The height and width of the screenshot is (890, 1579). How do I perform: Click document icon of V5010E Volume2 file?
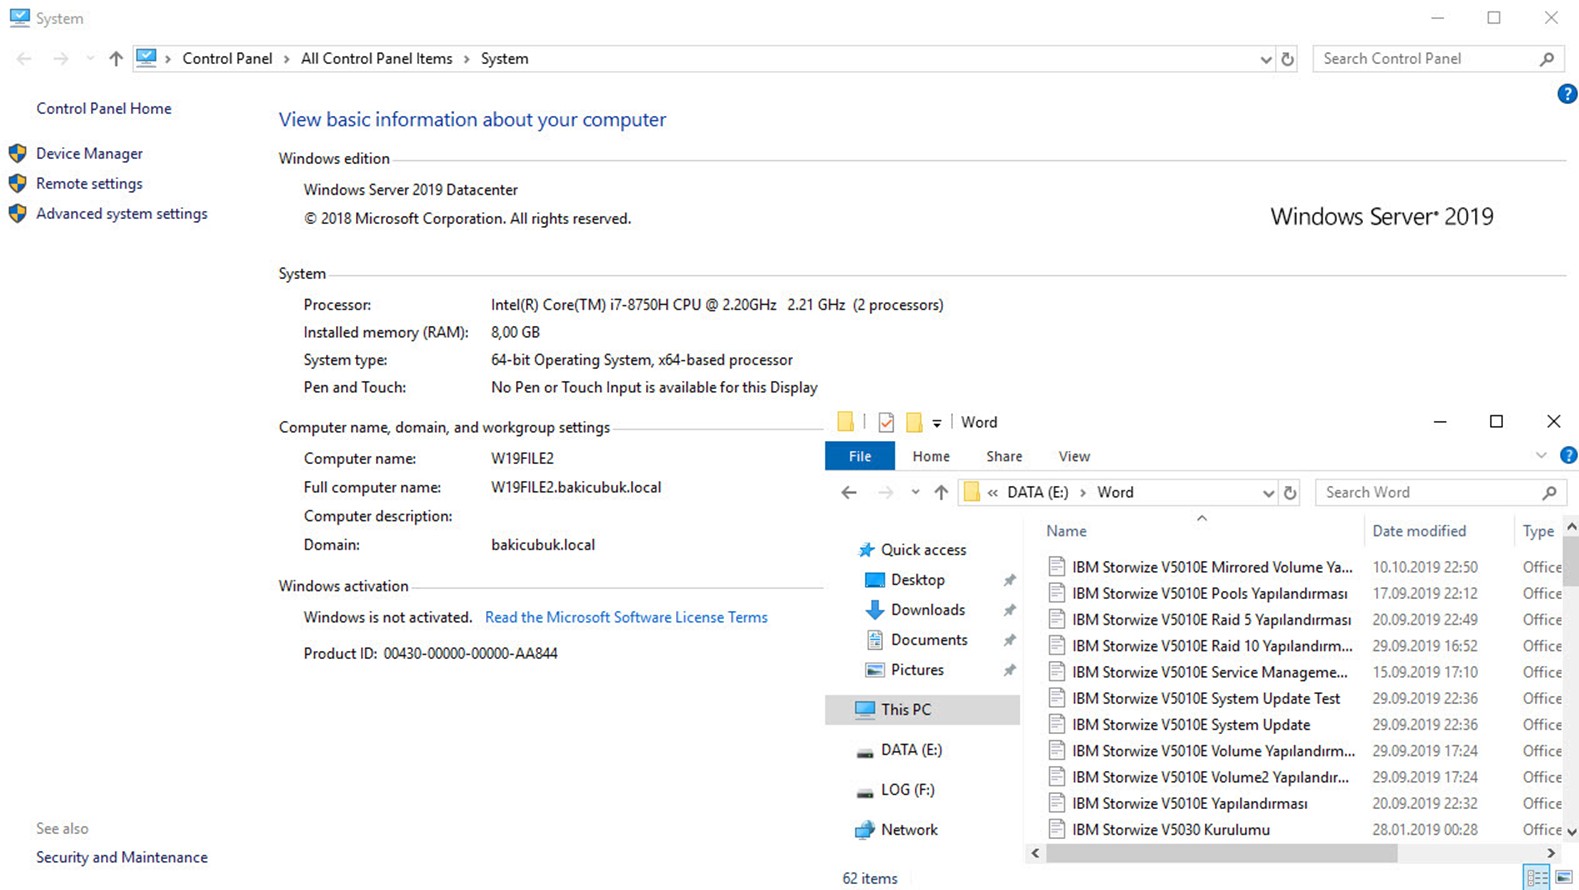(x=1056, y=776)
